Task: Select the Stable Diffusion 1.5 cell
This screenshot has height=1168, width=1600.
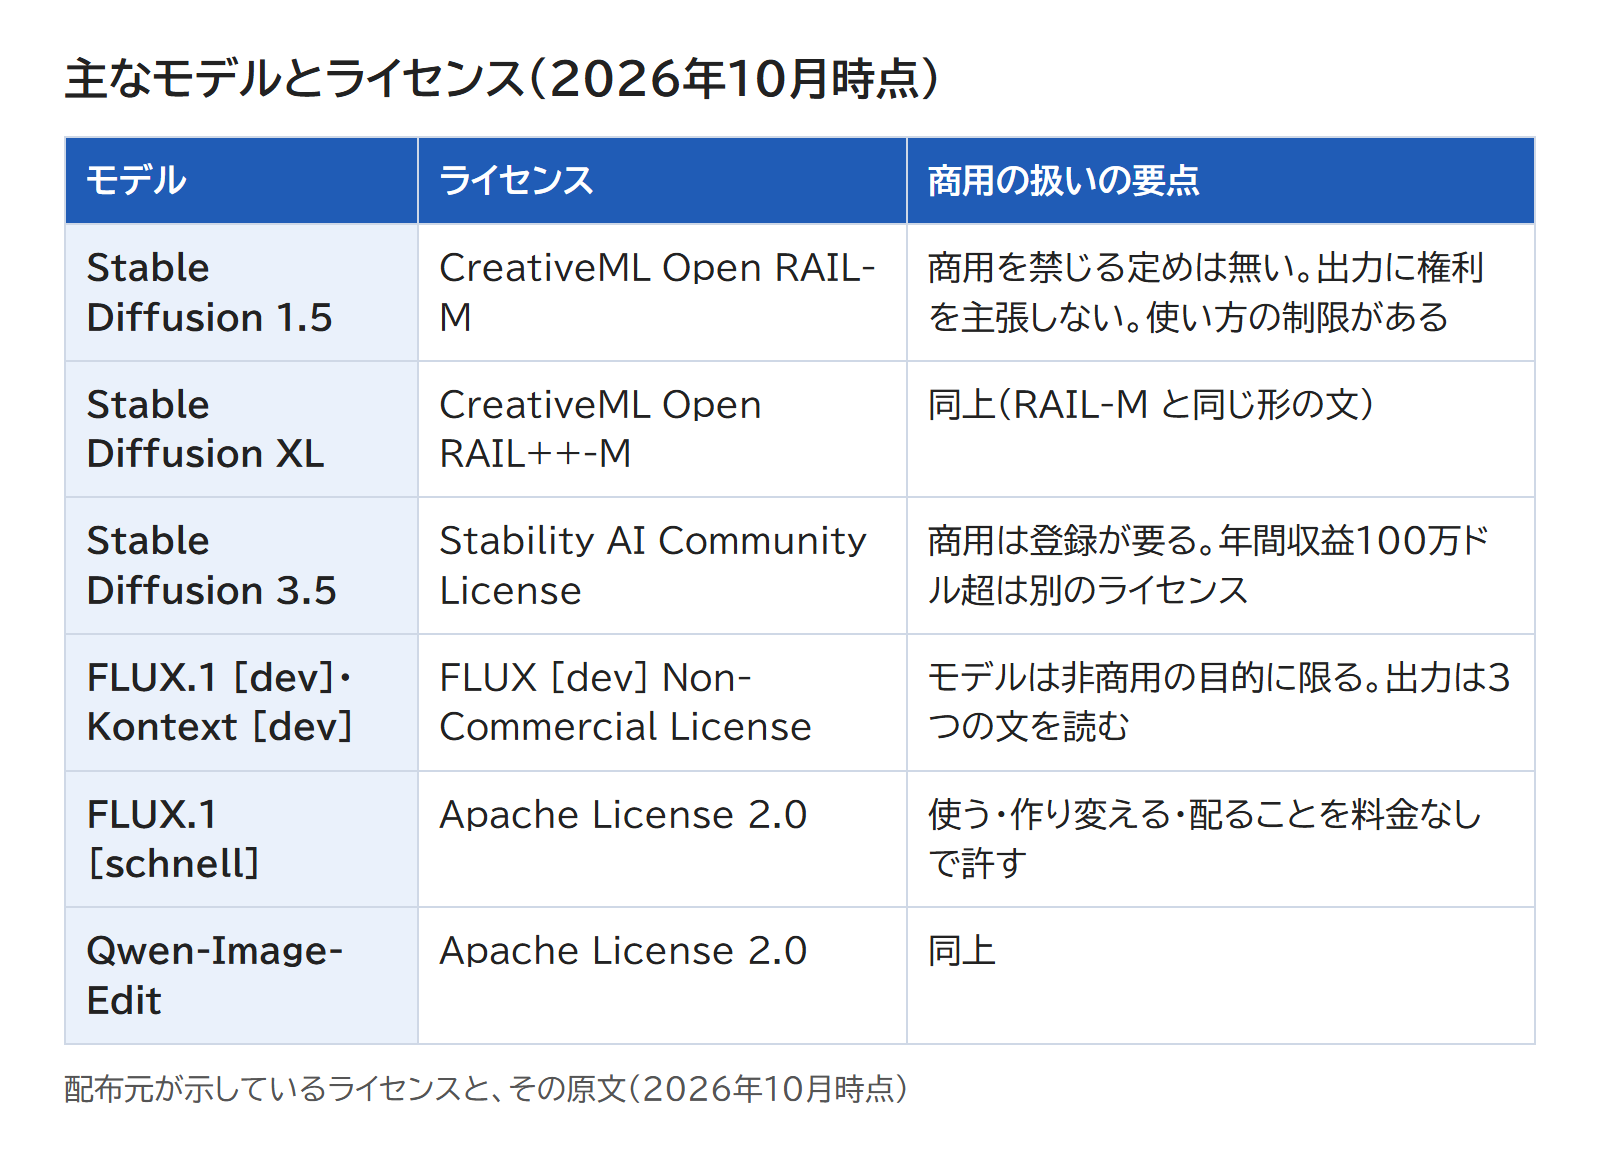Action: (x=241, y=292)
